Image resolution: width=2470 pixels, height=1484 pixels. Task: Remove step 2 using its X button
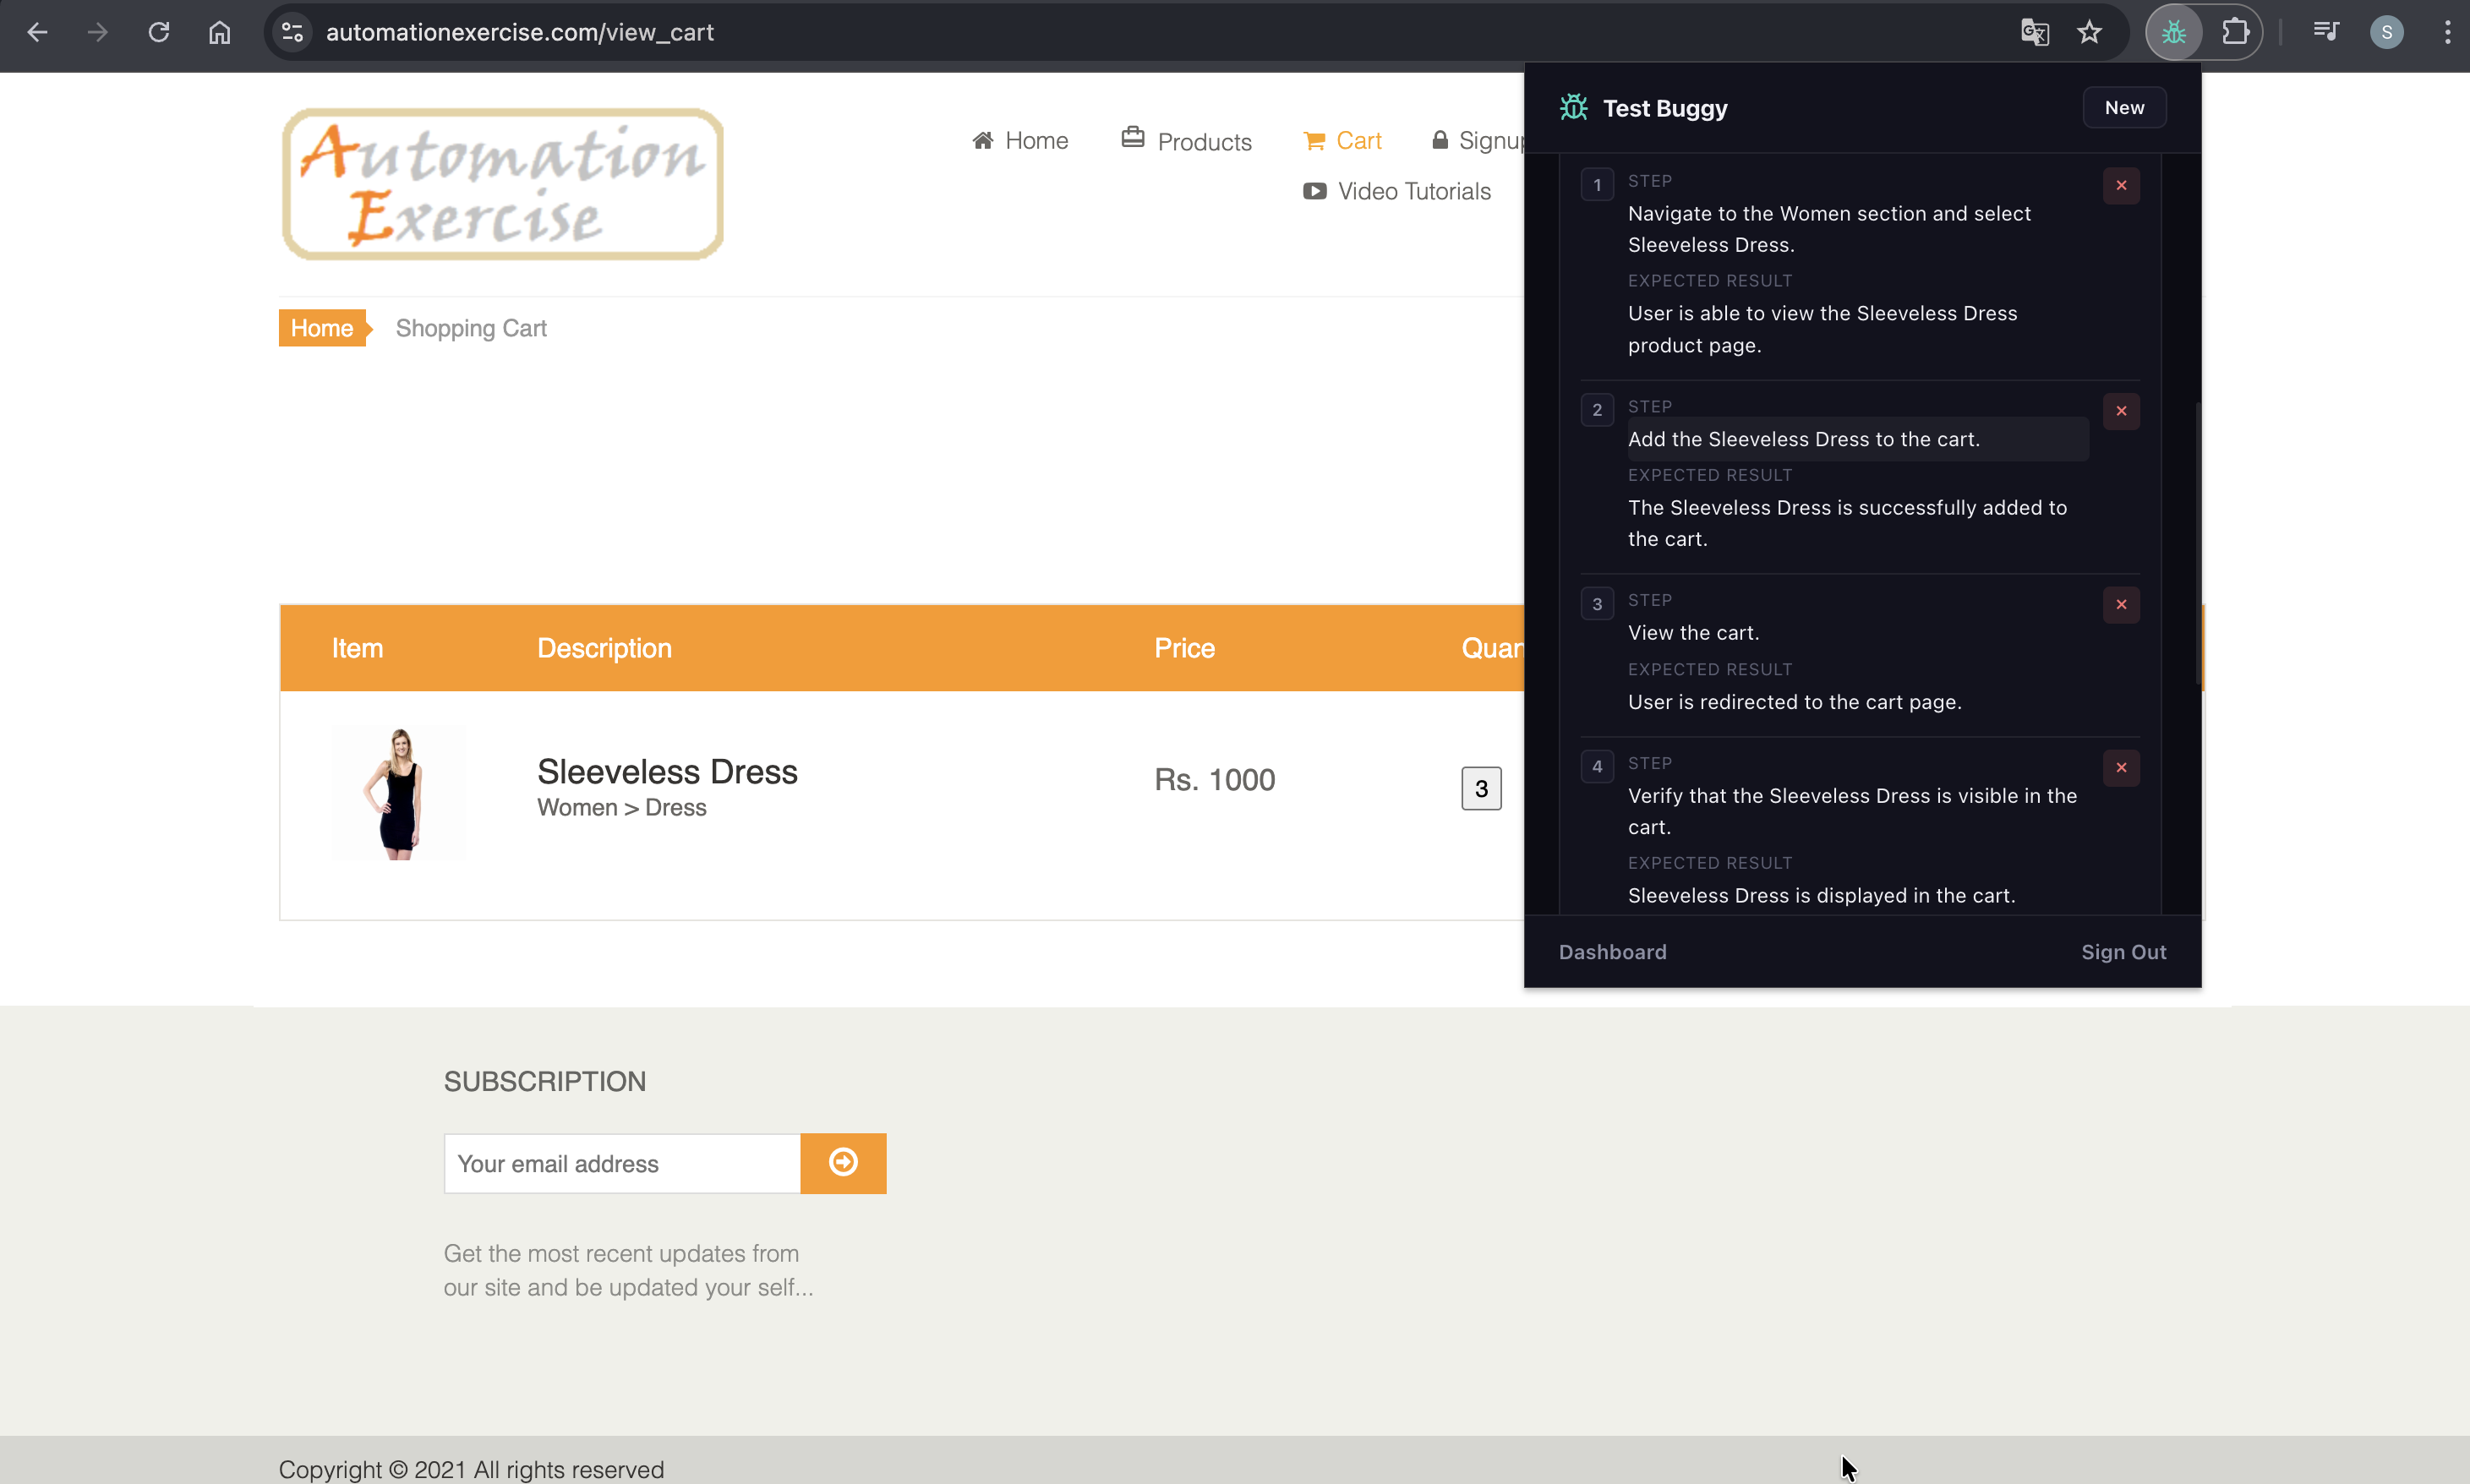[2120, 411]
